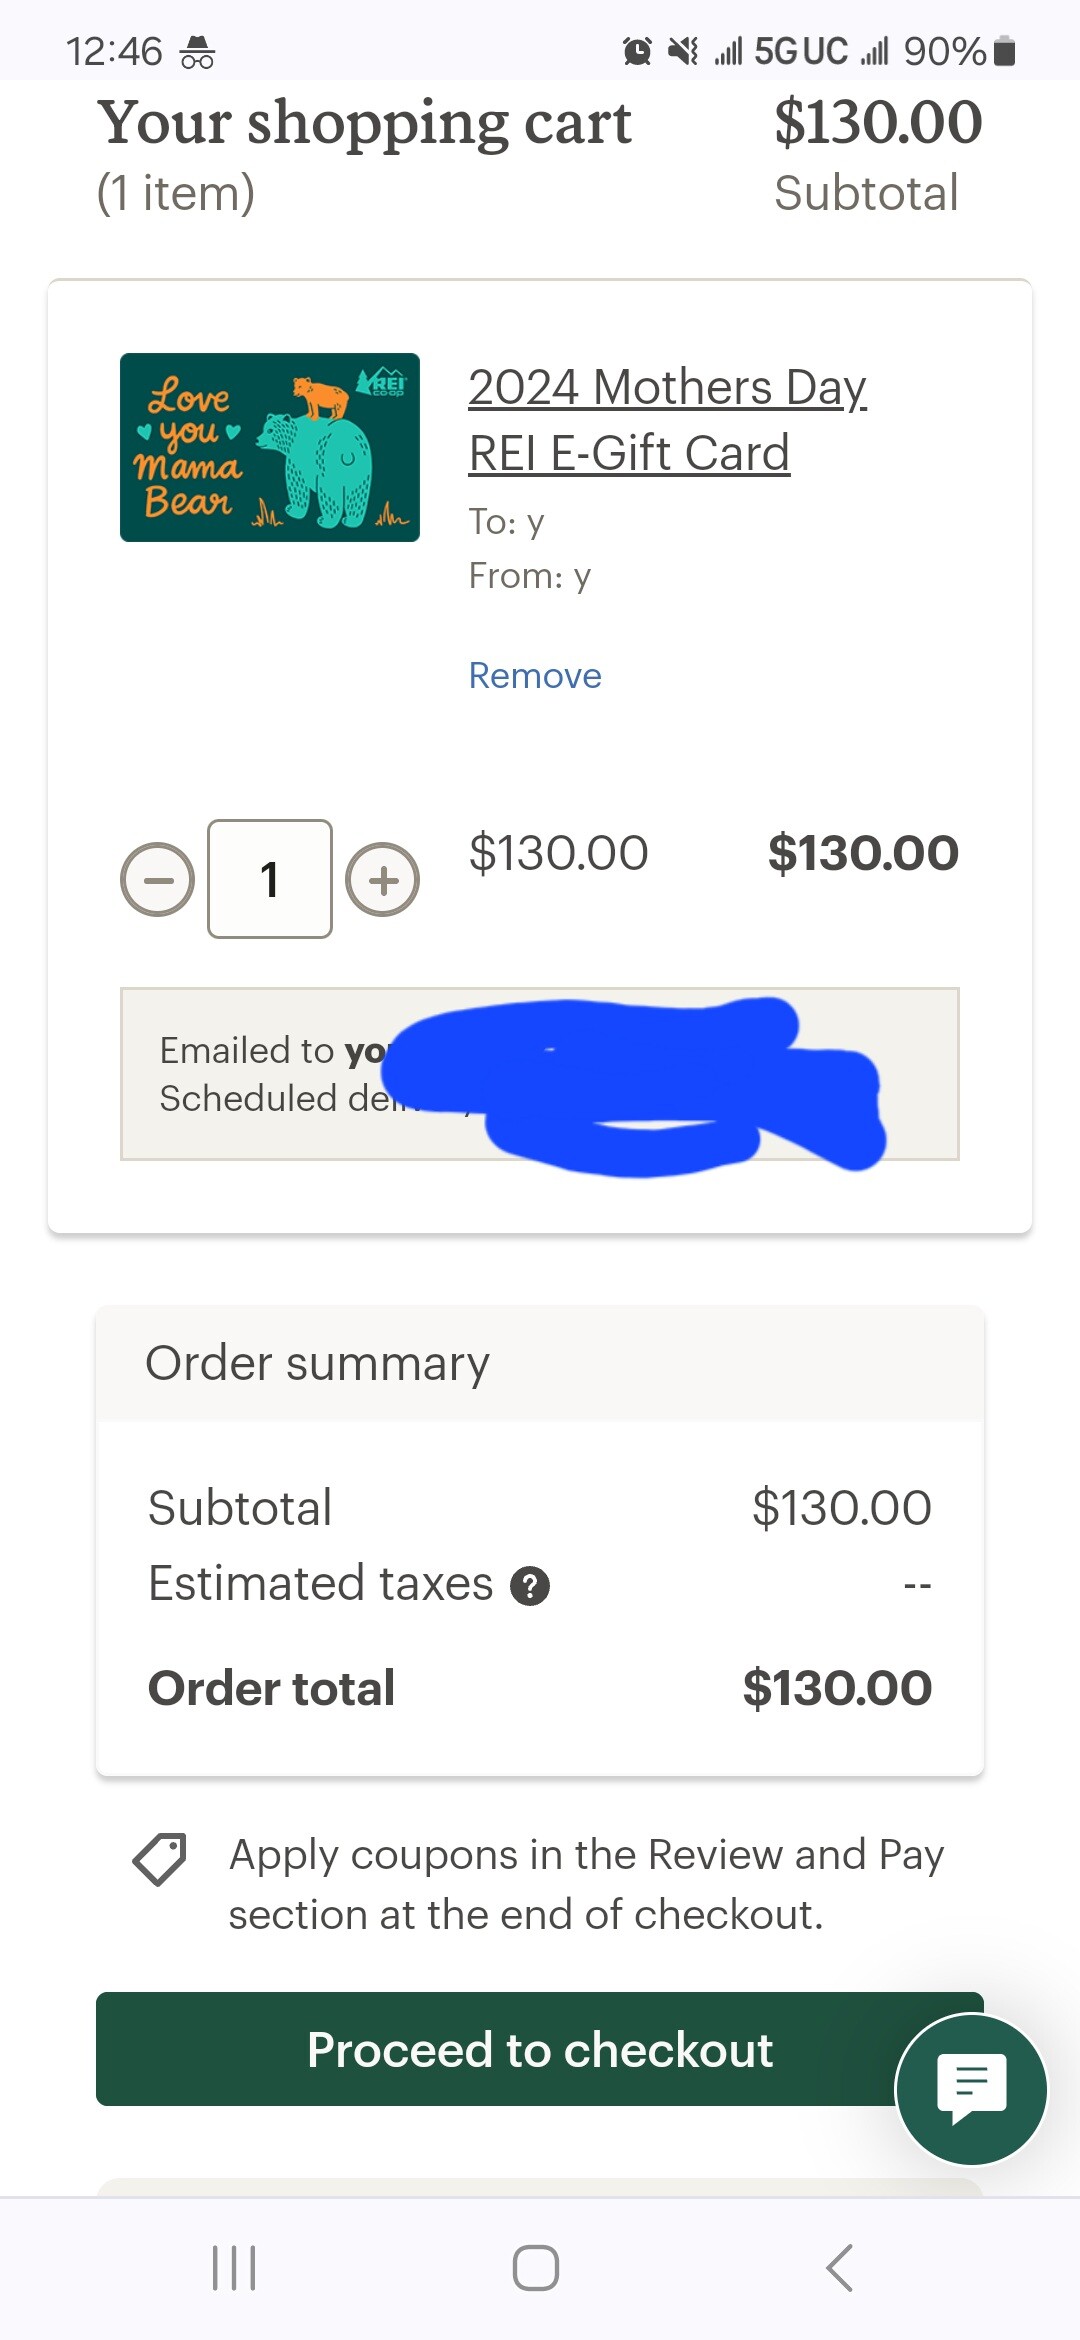Tap the muted sound status icon
This screenshot has width=1080, height=2340.
(x=683, y=50)
